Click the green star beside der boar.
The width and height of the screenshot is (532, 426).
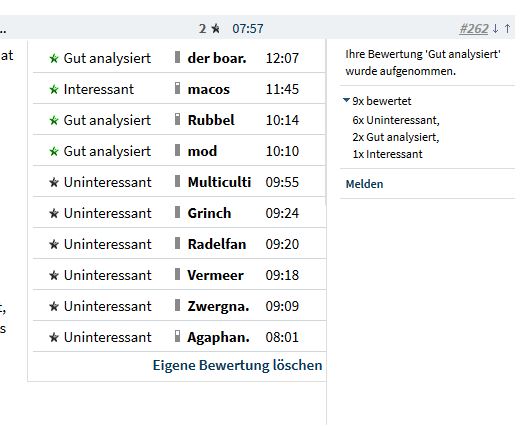point(54,58)
